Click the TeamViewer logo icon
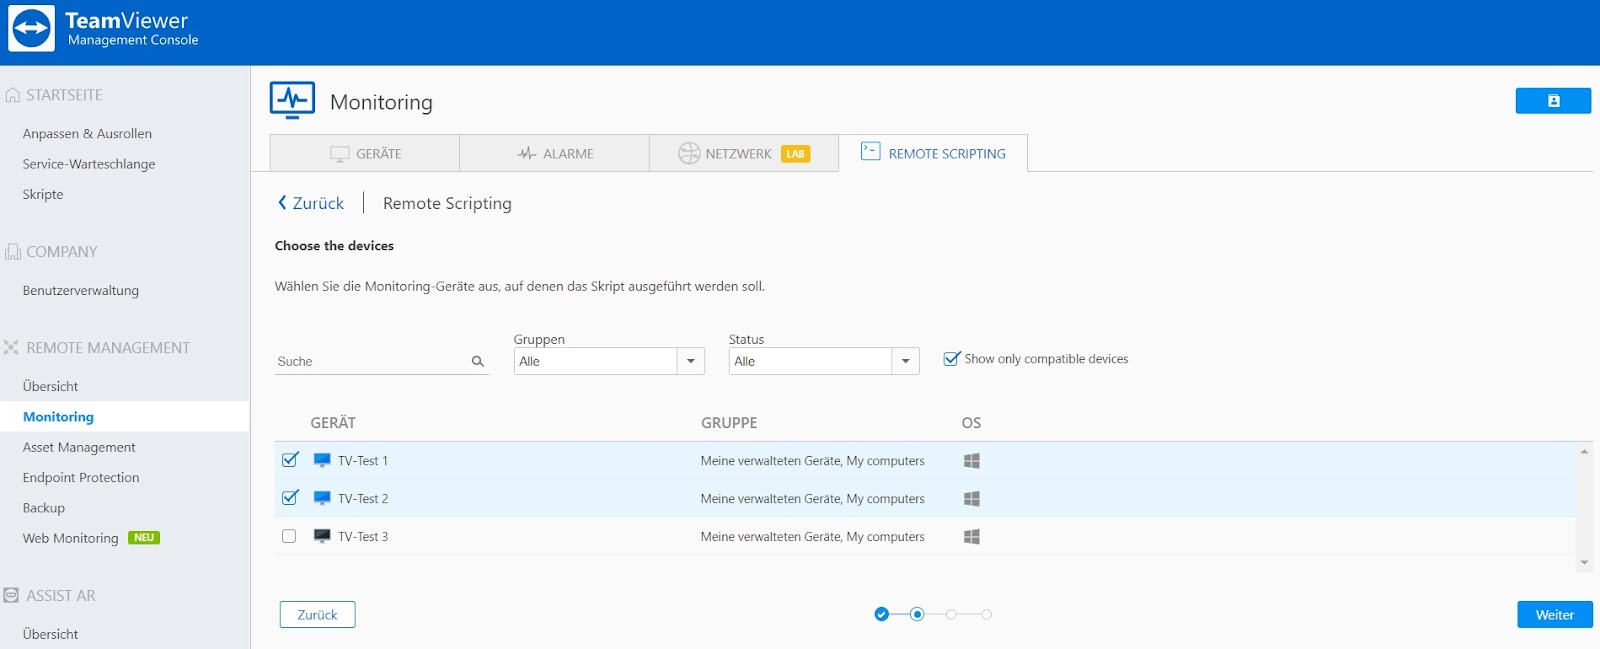 pyautogui.click(x=31, y=29)
